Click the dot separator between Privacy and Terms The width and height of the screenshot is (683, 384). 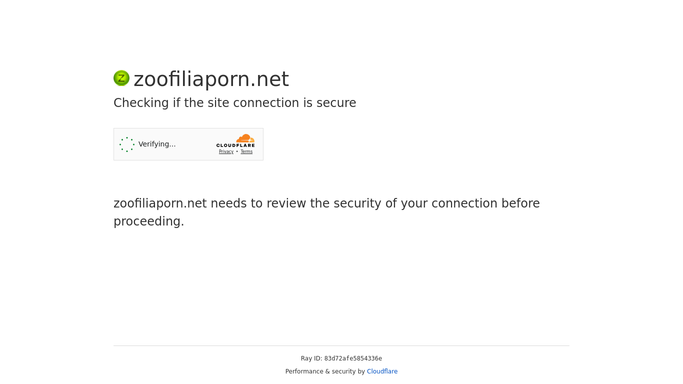point(237,152)
